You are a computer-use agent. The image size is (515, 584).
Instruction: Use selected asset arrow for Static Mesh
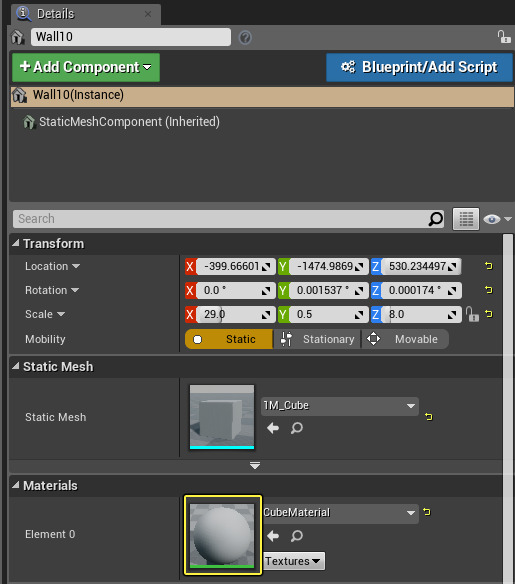pyautogui.click(x=273, y=428)
